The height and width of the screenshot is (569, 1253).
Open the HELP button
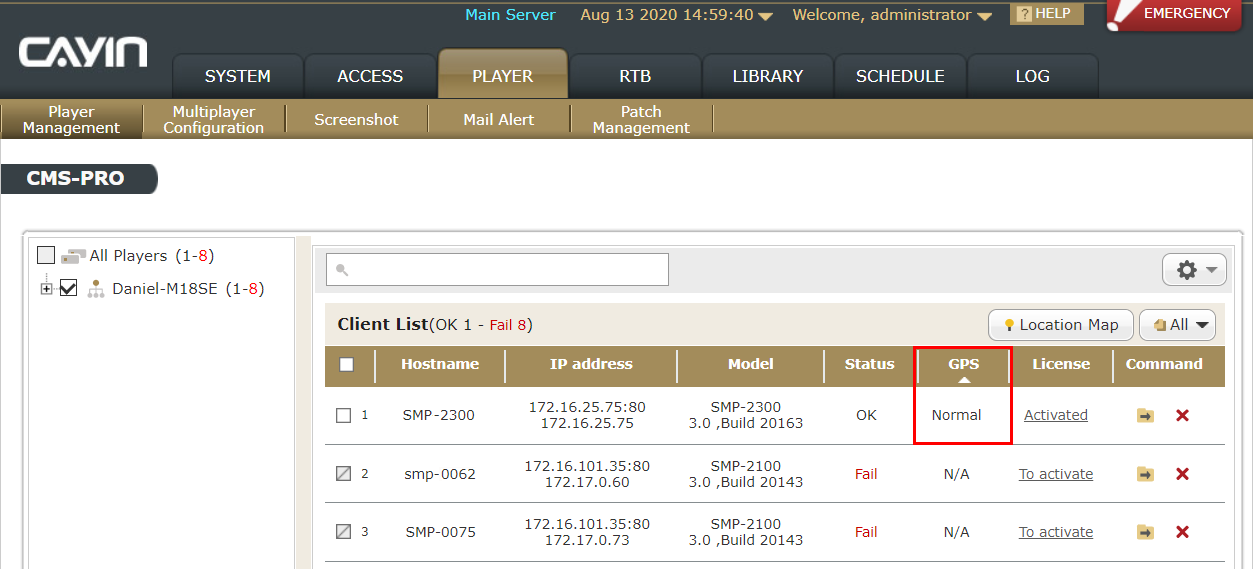pos(1047,14)
